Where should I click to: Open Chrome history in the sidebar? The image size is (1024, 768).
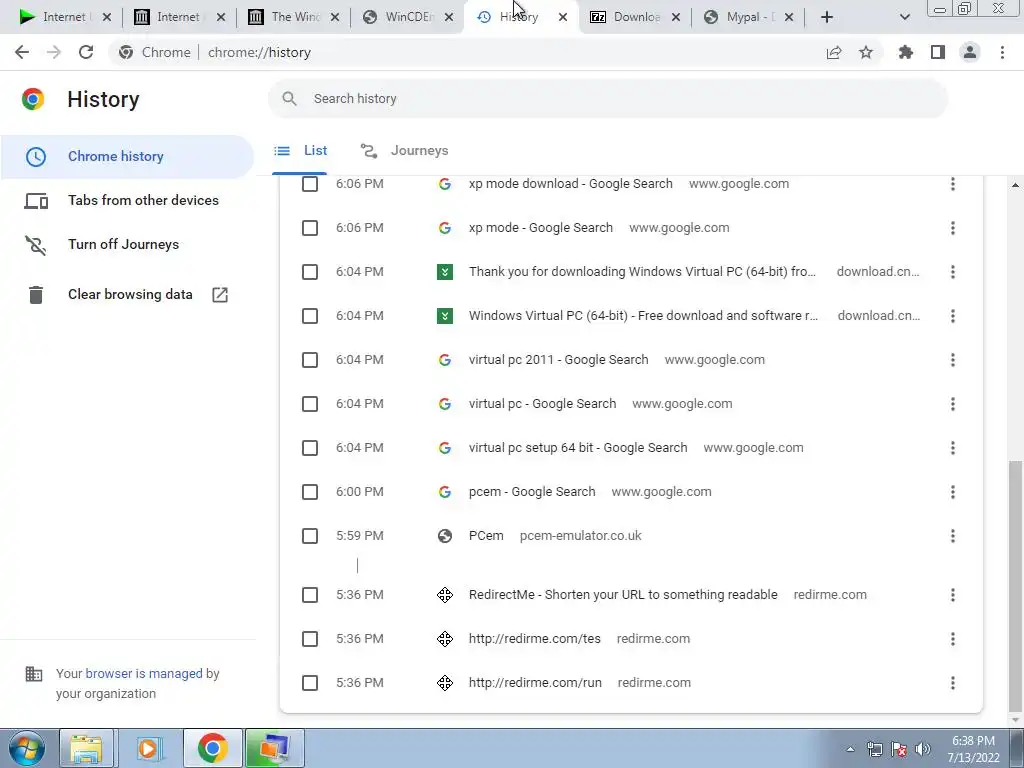[x=127, y=157]
